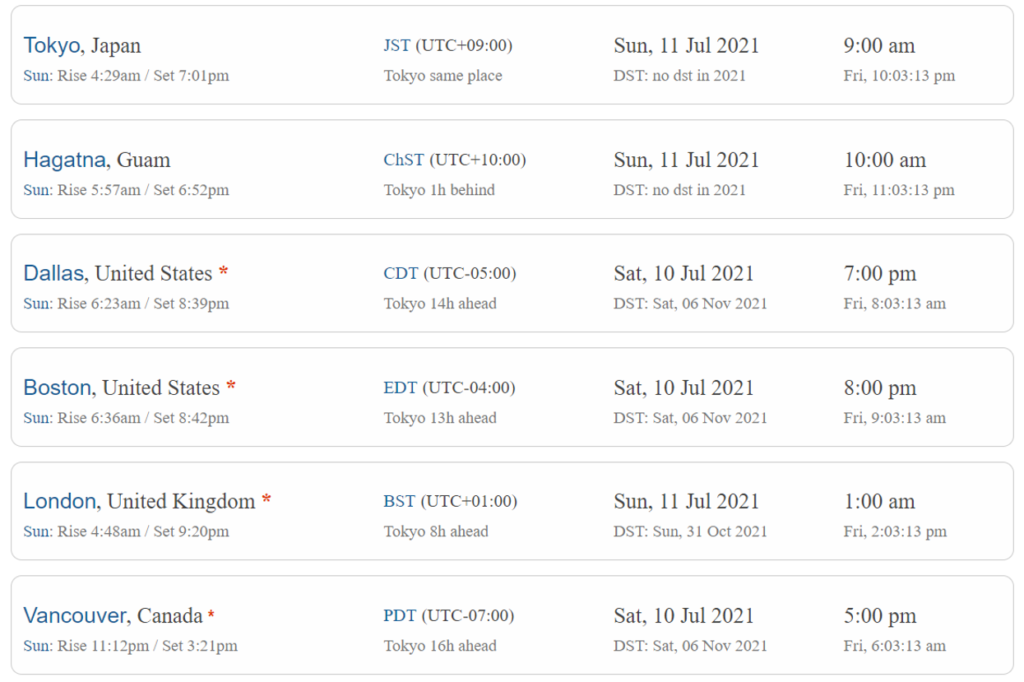The height and width of the screenshot is (682, 1024).
Task: Click the JST time zone abbreviation
Action: point(397,45)
